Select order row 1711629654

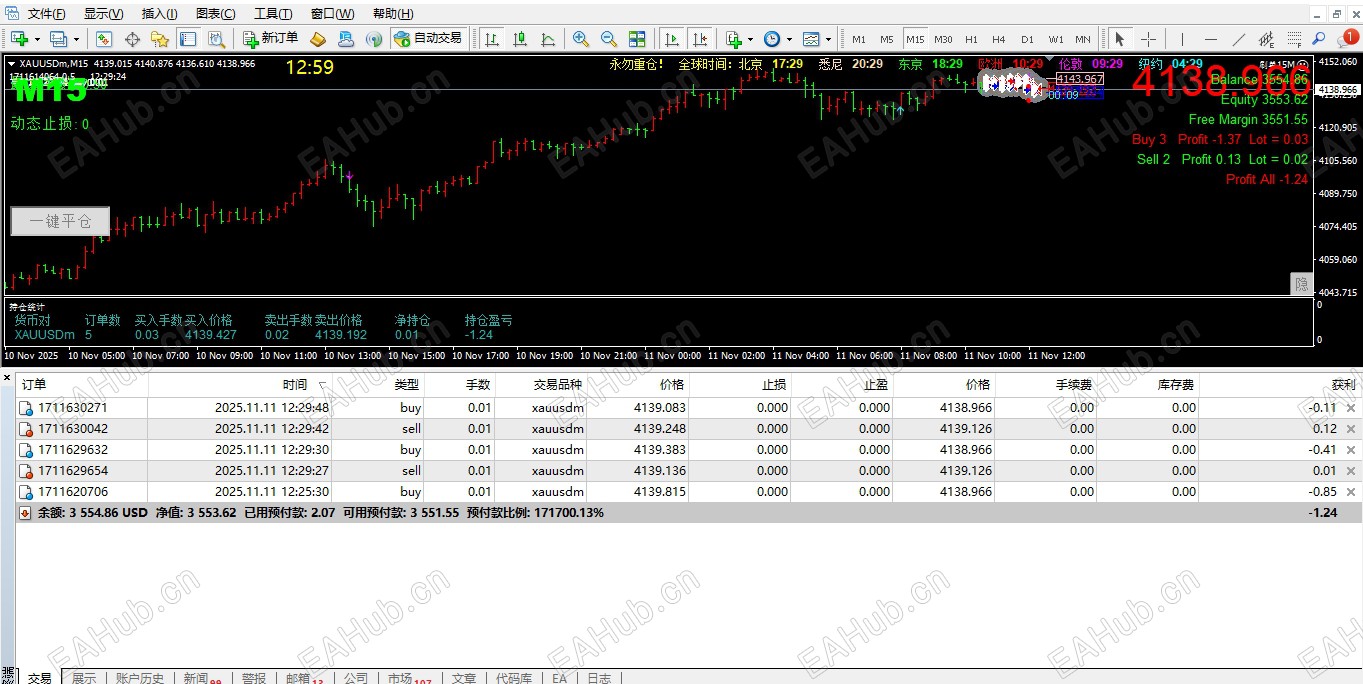point(688,471)
